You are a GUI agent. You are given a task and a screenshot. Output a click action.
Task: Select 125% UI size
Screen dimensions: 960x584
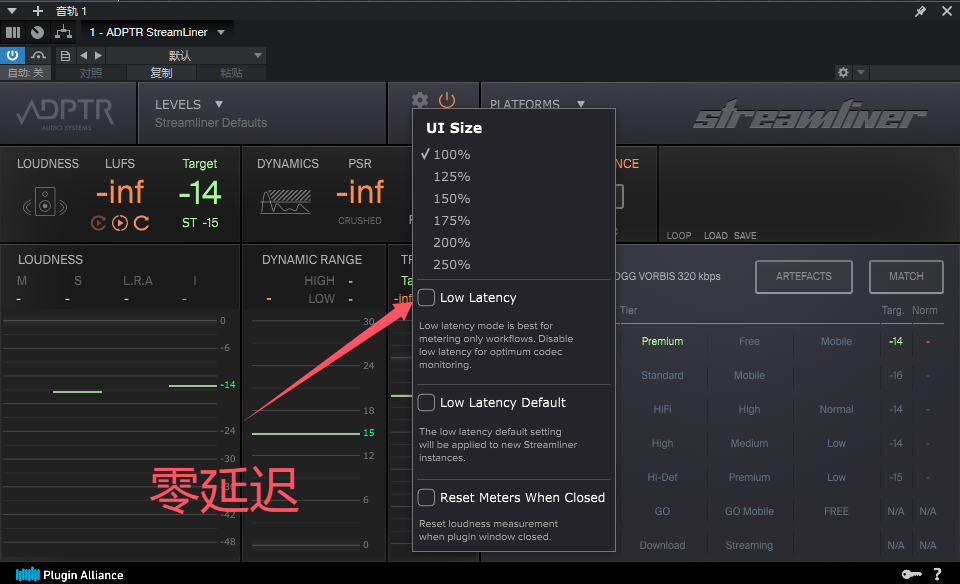click(452, 176)
